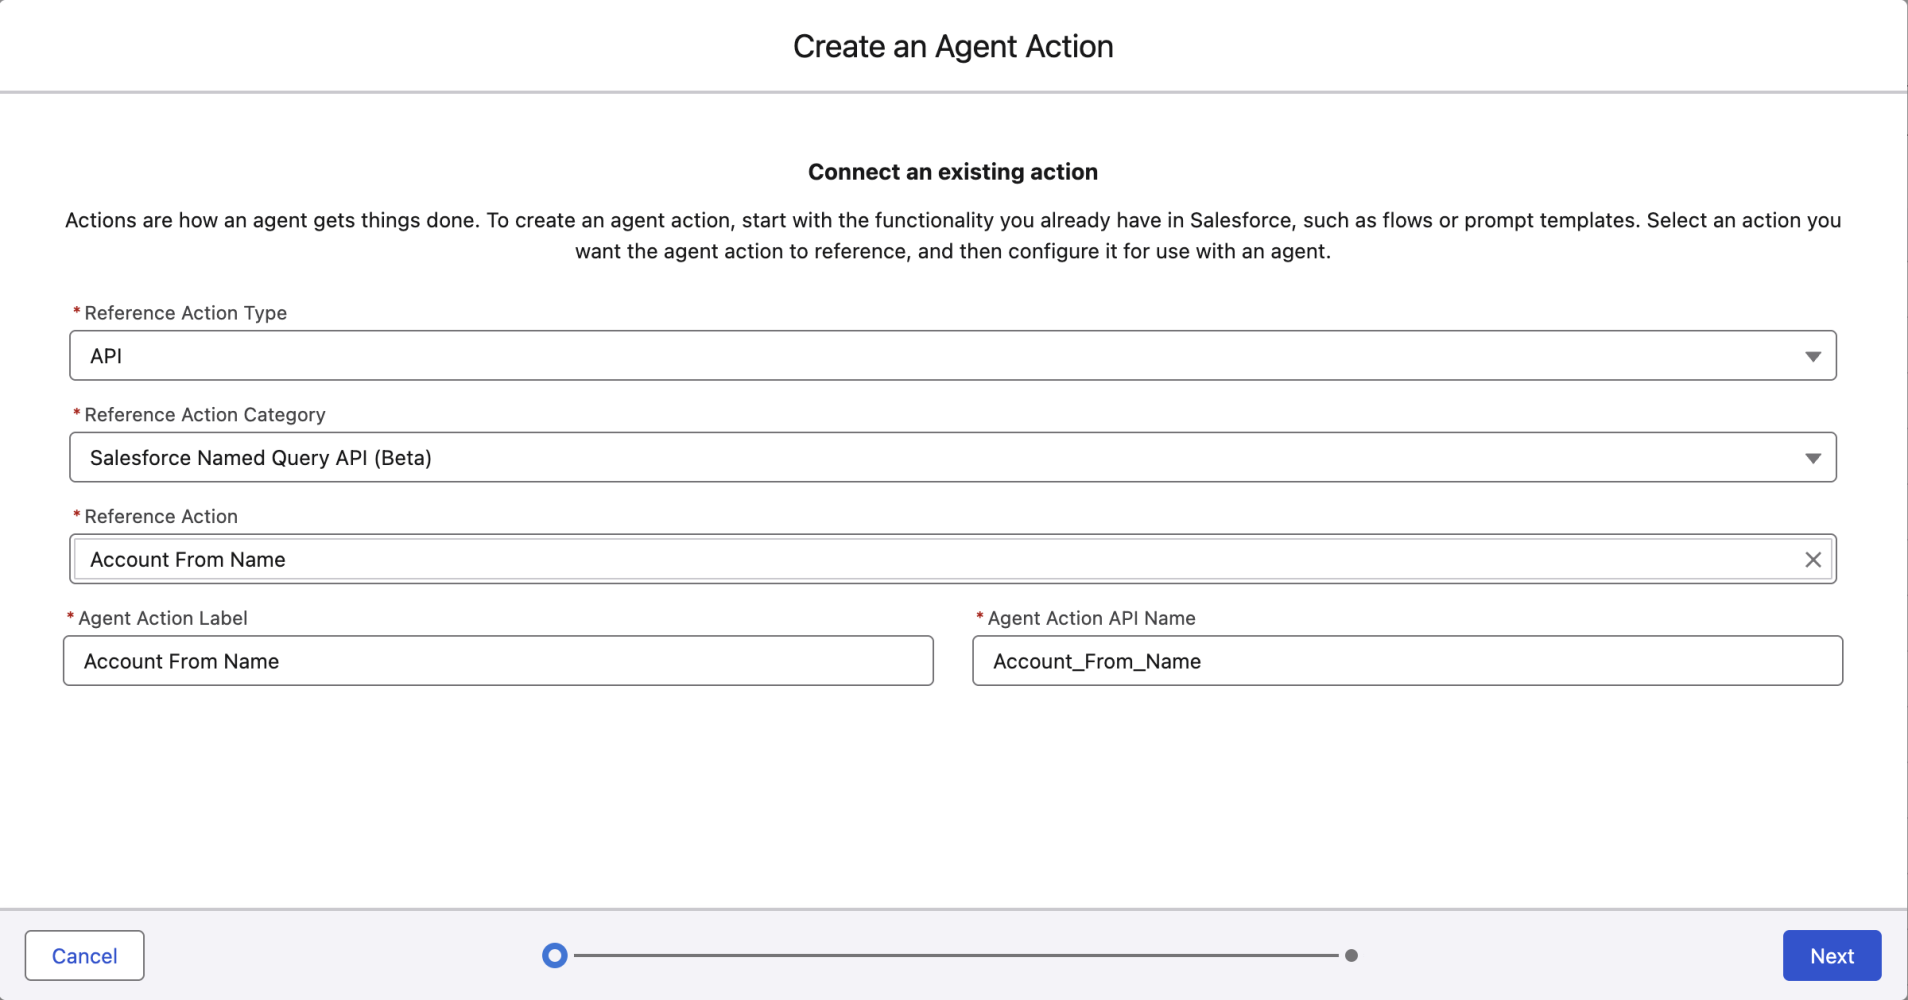The height and width of the screenshot is (1000, 1908).
Task: Click the Create an Agent Action title
Action: tap(953, 47)
